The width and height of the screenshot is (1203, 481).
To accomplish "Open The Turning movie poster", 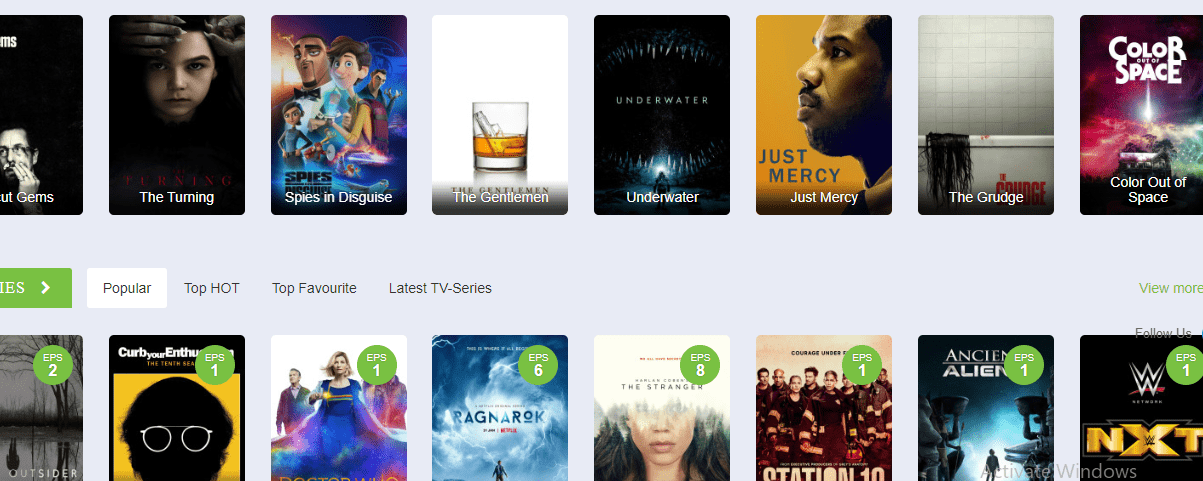I will (177, 115).
